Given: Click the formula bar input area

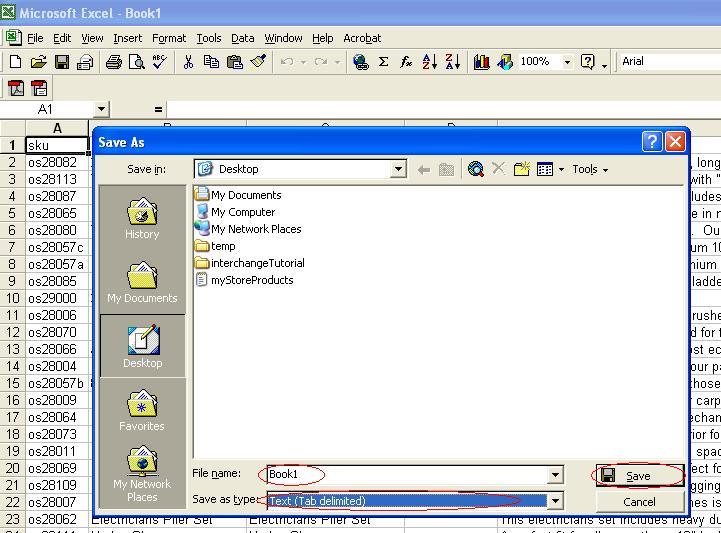Looking at the screenshot, I should point(444,109).
